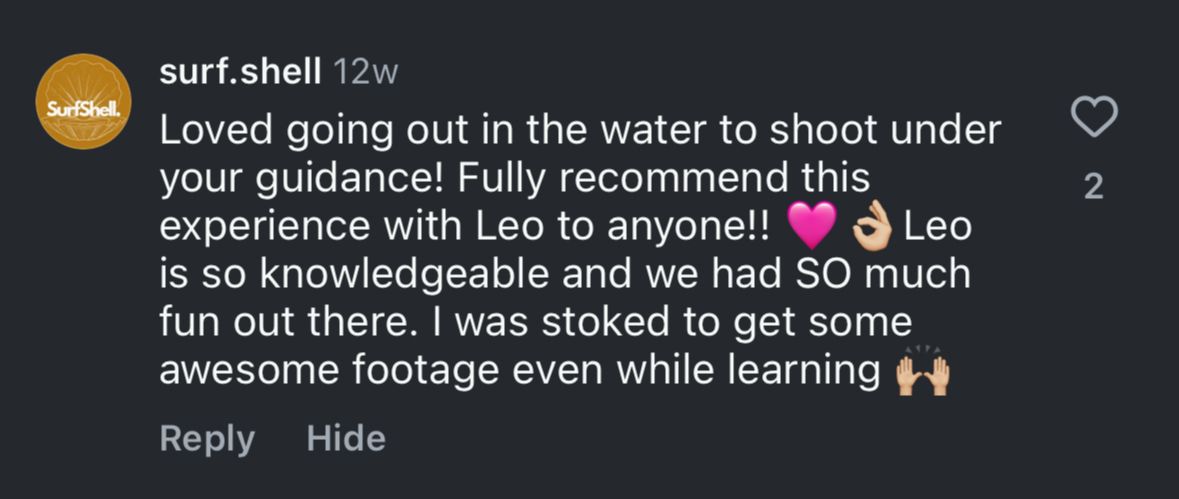The height and width of the screenshot is (499, 1179).
Task: Click the SurfShell logo text in avatar
Action: point(79,108)
